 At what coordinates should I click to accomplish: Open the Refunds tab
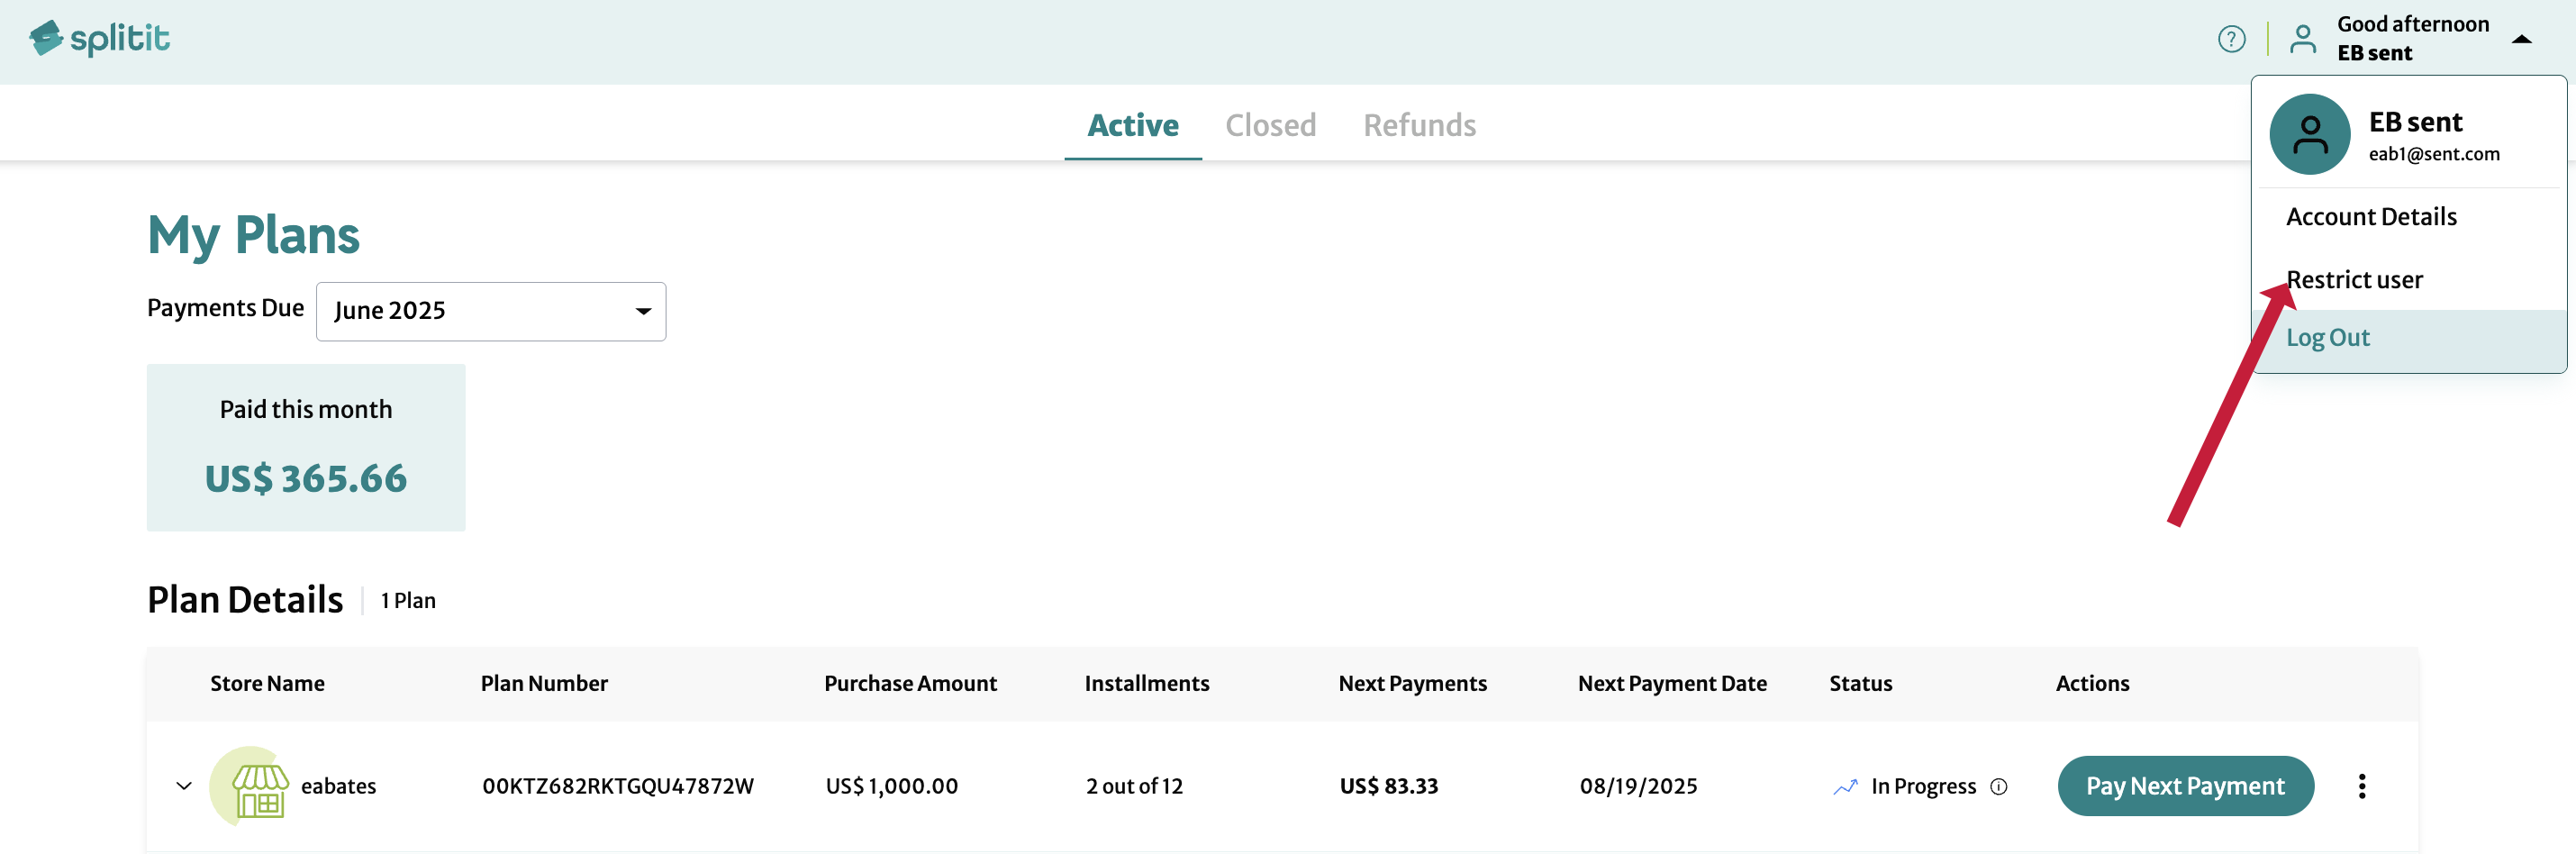click(x=1419, y=125)
